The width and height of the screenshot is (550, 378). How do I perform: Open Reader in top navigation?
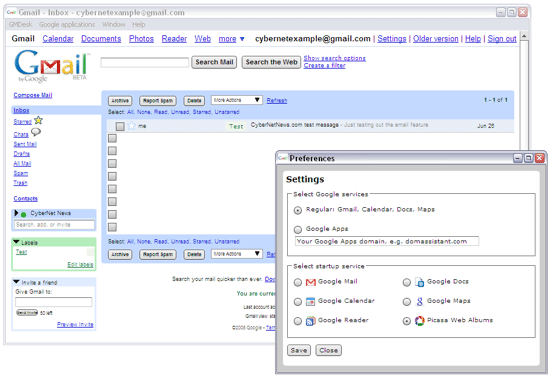click(x=174, y=39)
